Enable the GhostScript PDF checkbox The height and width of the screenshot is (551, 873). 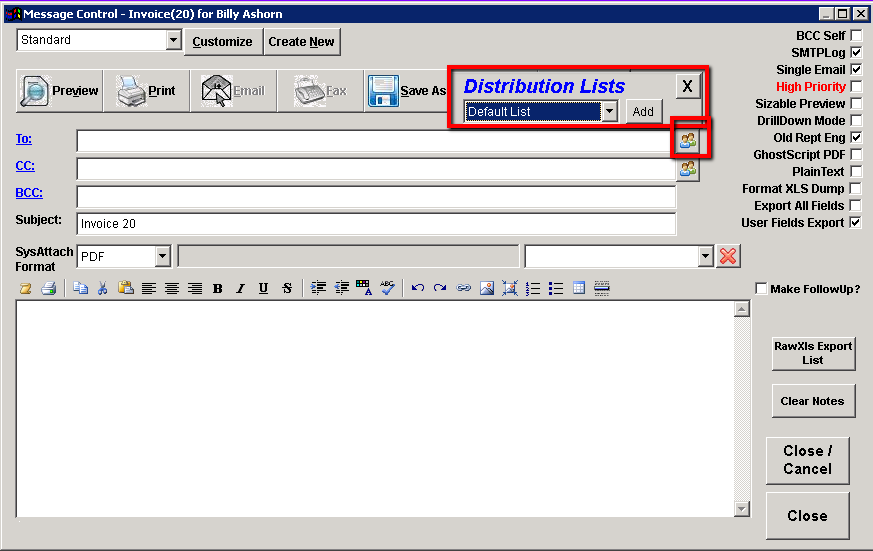[856, 155]
